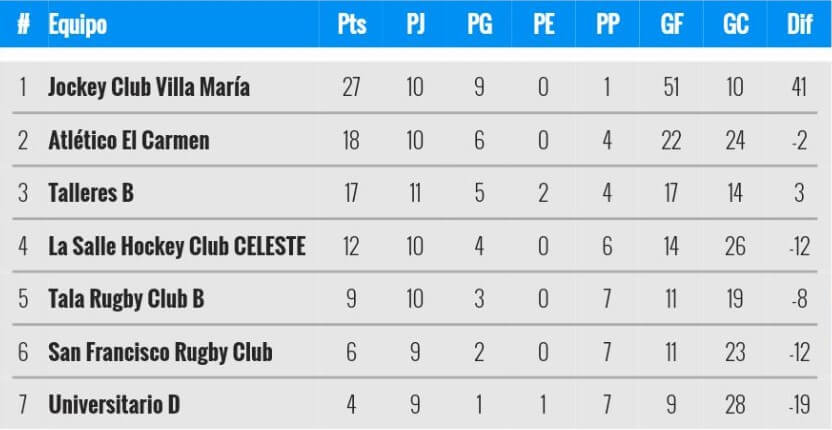This screenshot has width=832, height=430.
Task: Select the PP column header
Action: [607, 25]
